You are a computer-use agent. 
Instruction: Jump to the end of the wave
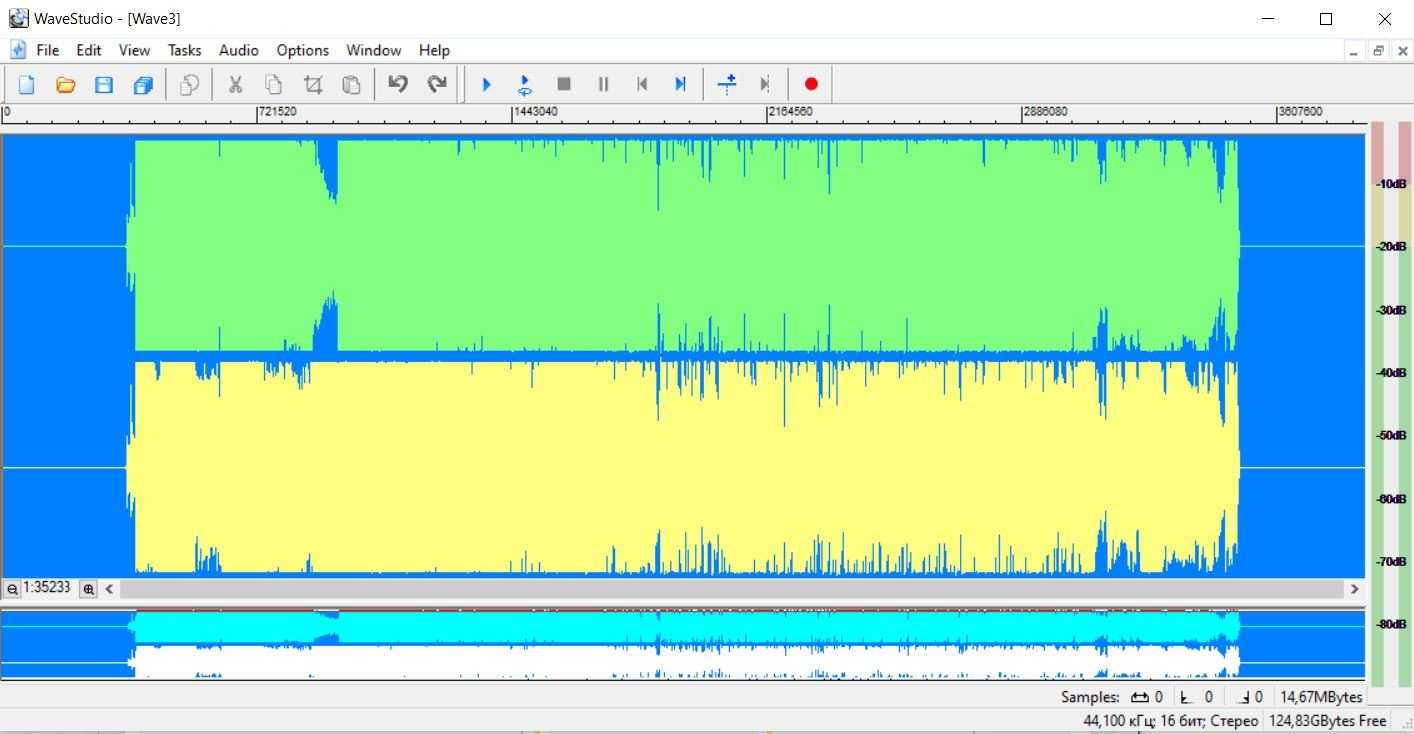point(680,85)
